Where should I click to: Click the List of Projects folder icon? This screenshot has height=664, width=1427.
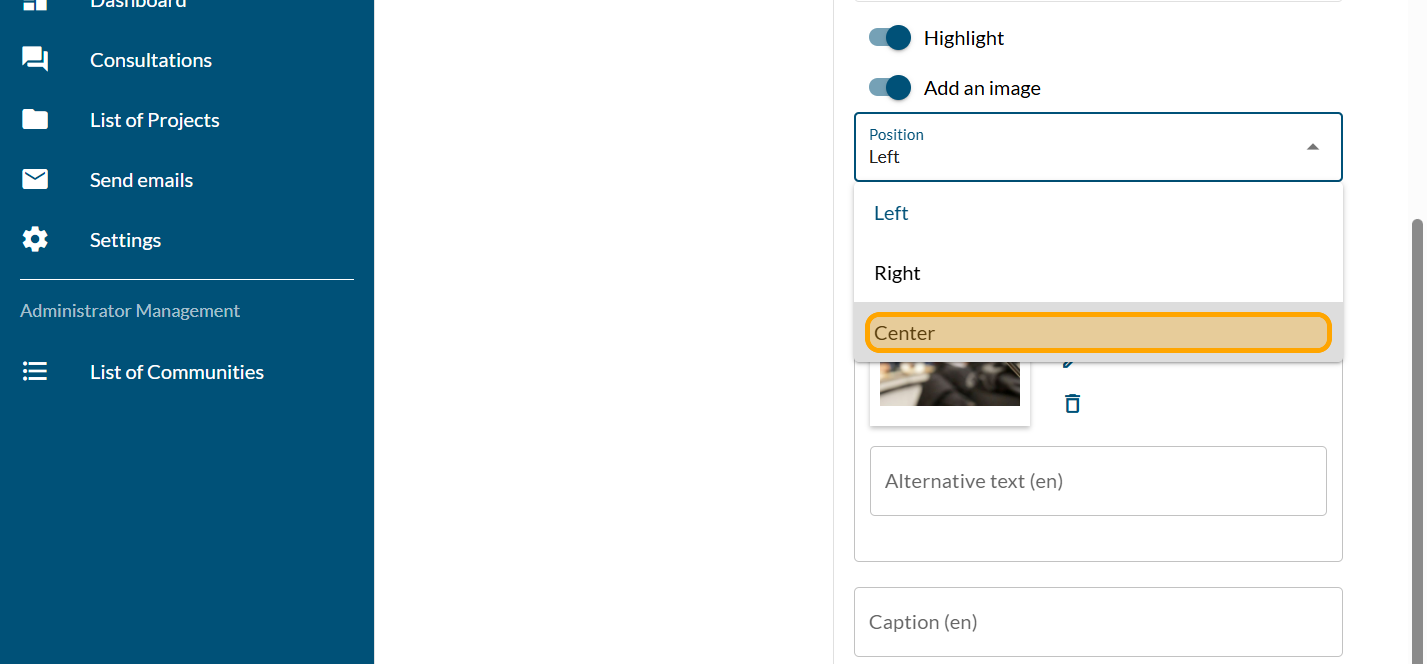pos(35,120)
